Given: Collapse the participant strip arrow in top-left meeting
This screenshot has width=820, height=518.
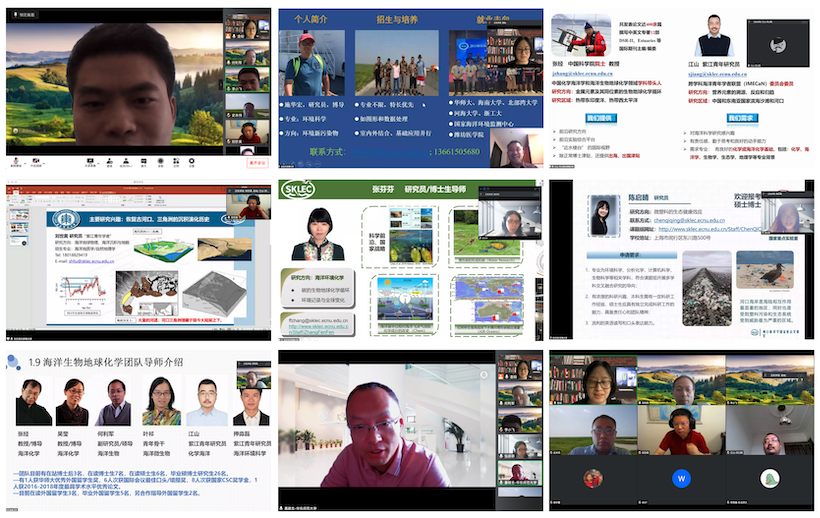Looking at the screenshot, I should pos(221,84).
